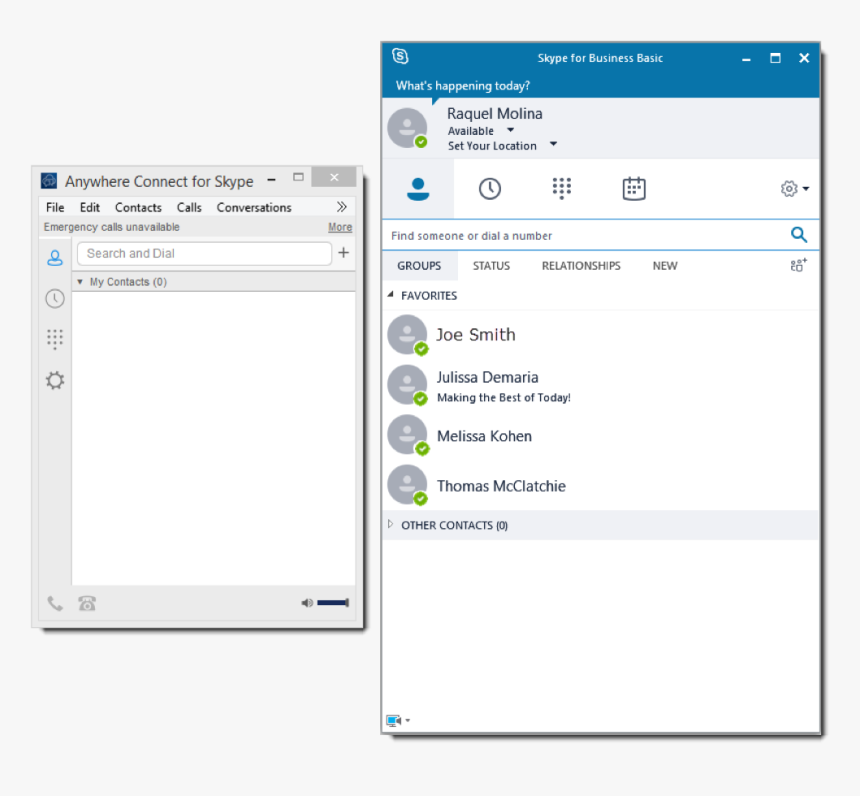
Task: Maximize the Skype for Business Basic window
Action: coord(775,58)
